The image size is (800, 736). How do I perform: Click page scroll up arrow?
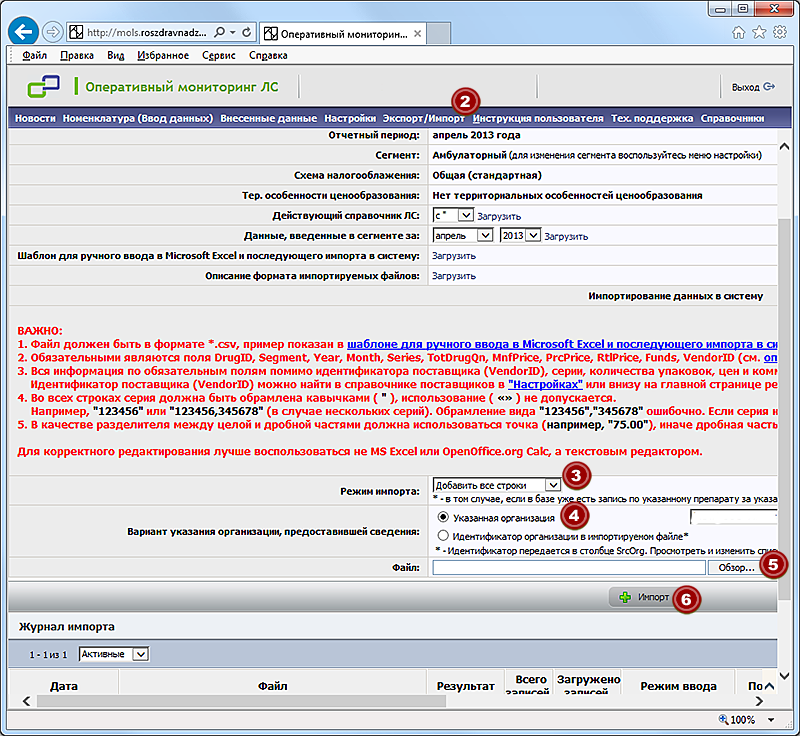click(785, 146)
